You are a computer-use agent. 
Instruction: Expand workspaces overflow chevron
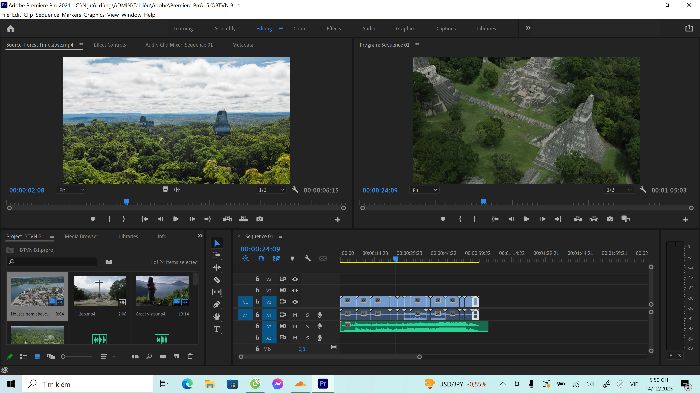coord(528,28)
